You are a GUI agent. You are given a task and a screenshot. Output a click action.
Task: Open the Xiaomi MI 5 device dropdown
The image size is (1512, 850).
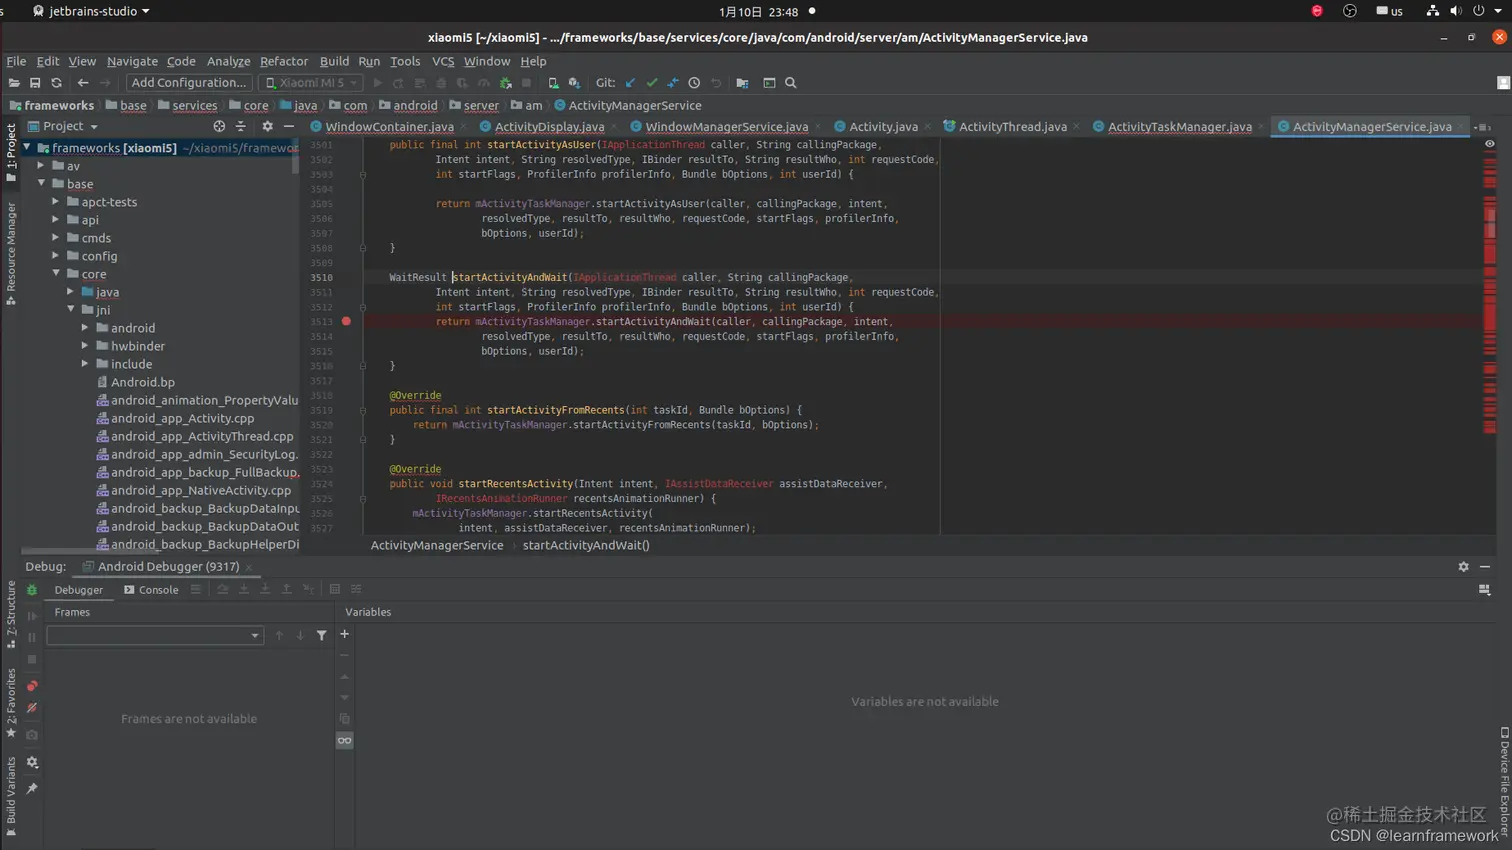pos(312,83)
